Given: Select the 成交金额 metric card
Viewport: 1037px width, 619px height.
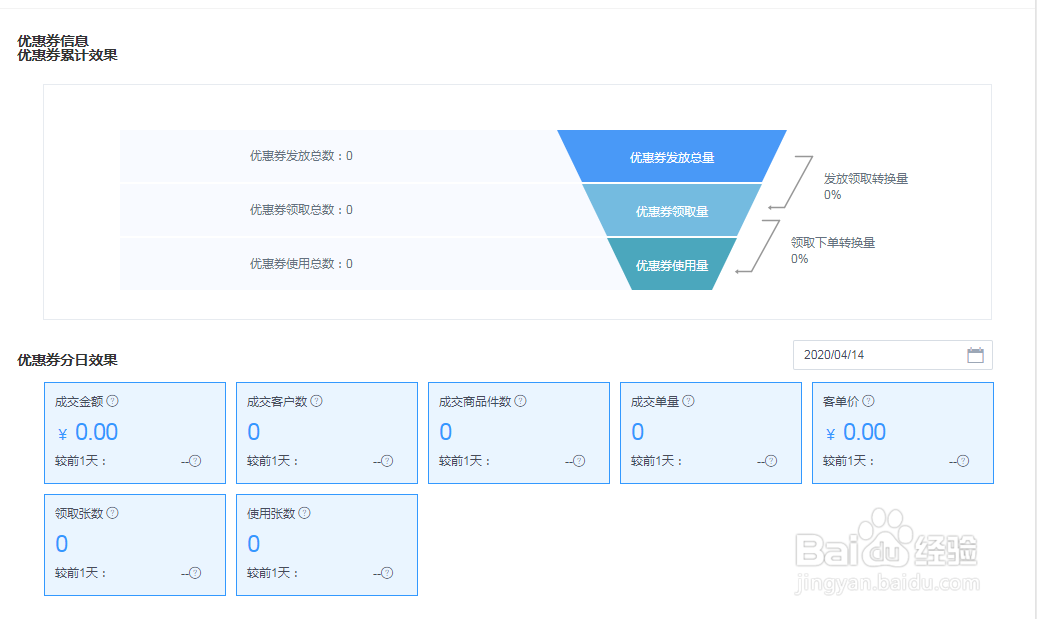Looking at the screenshot, I should point(135,433).
